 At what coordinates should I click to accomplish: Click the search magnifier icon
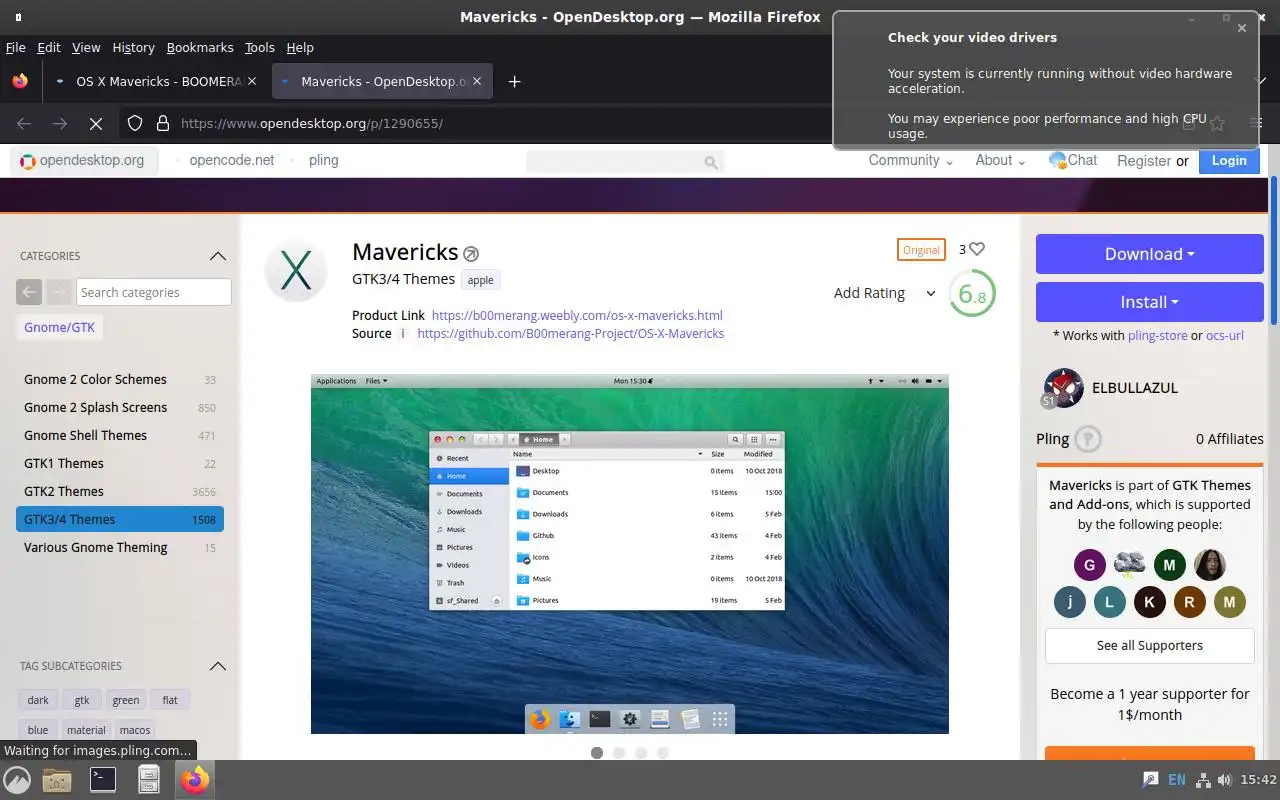(711, 162)
